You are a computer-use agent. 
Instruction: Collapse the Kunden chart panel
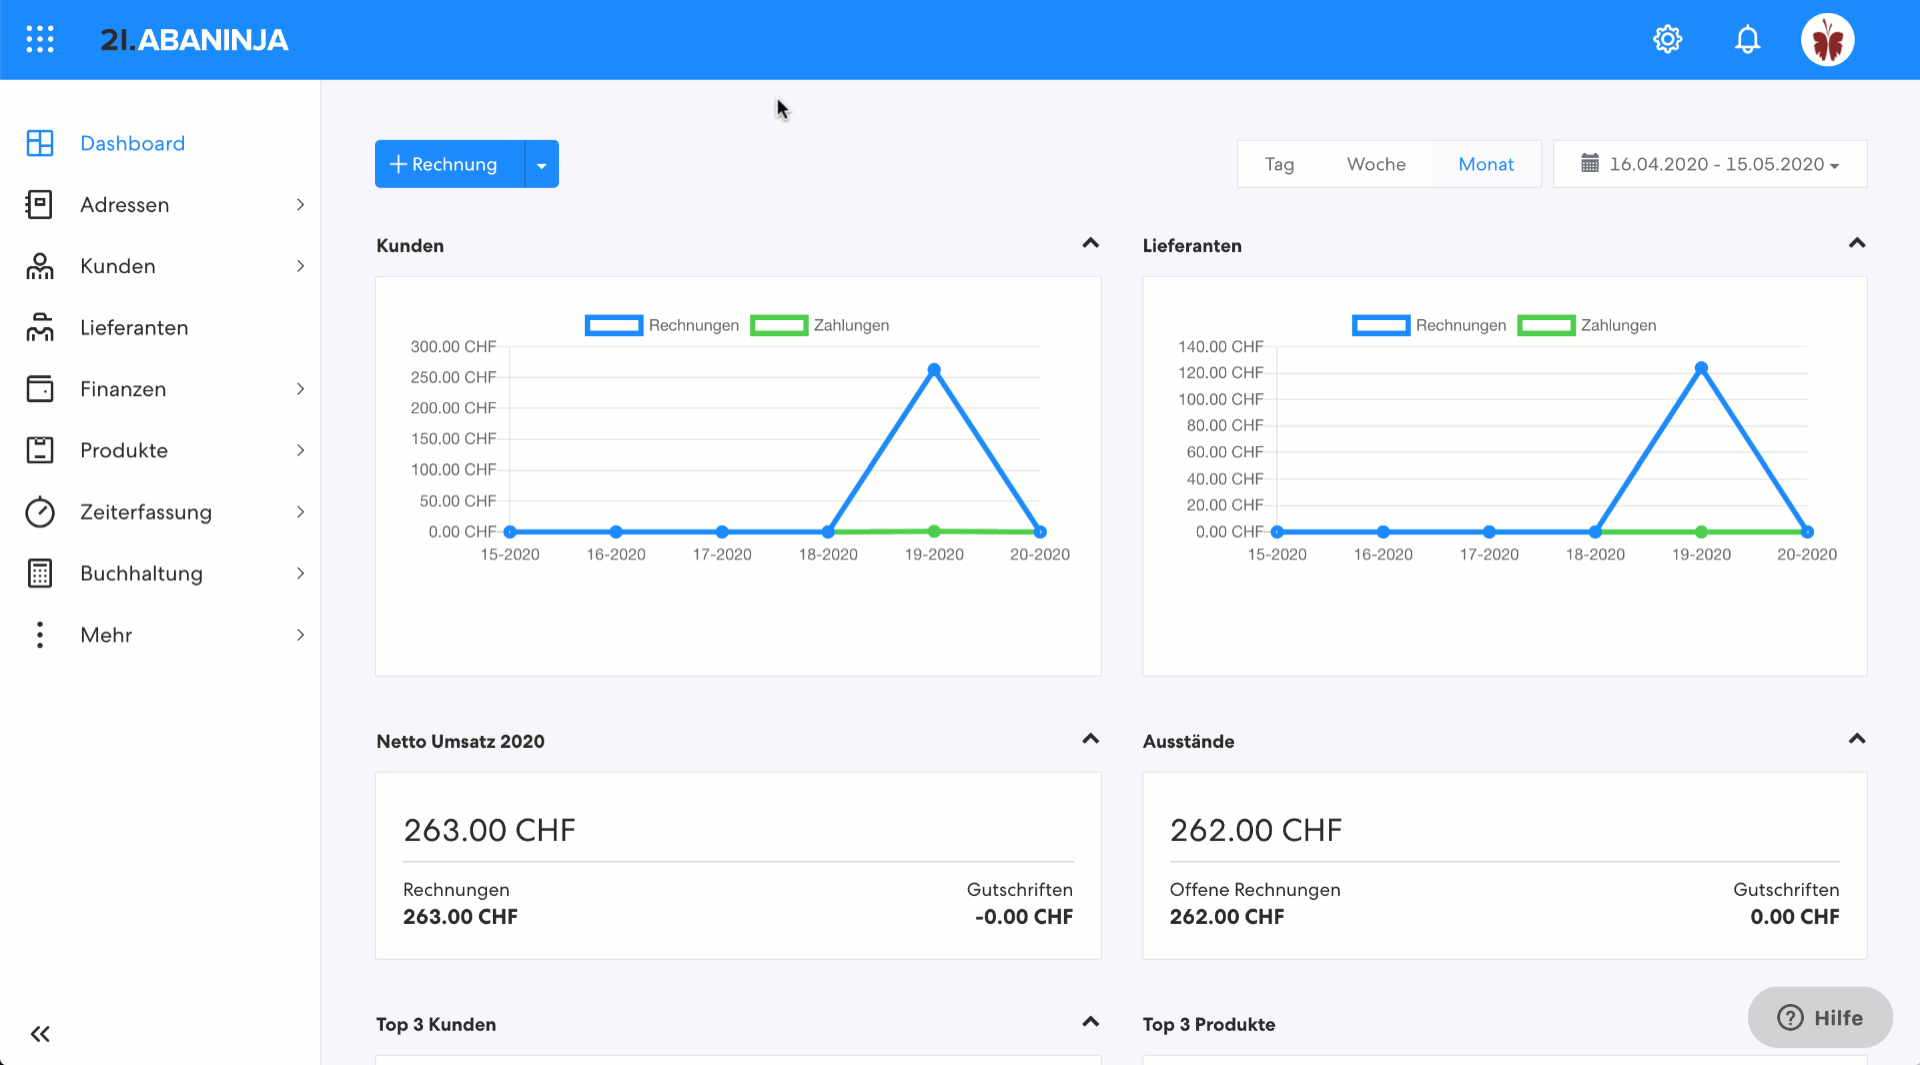point(1090,243)
